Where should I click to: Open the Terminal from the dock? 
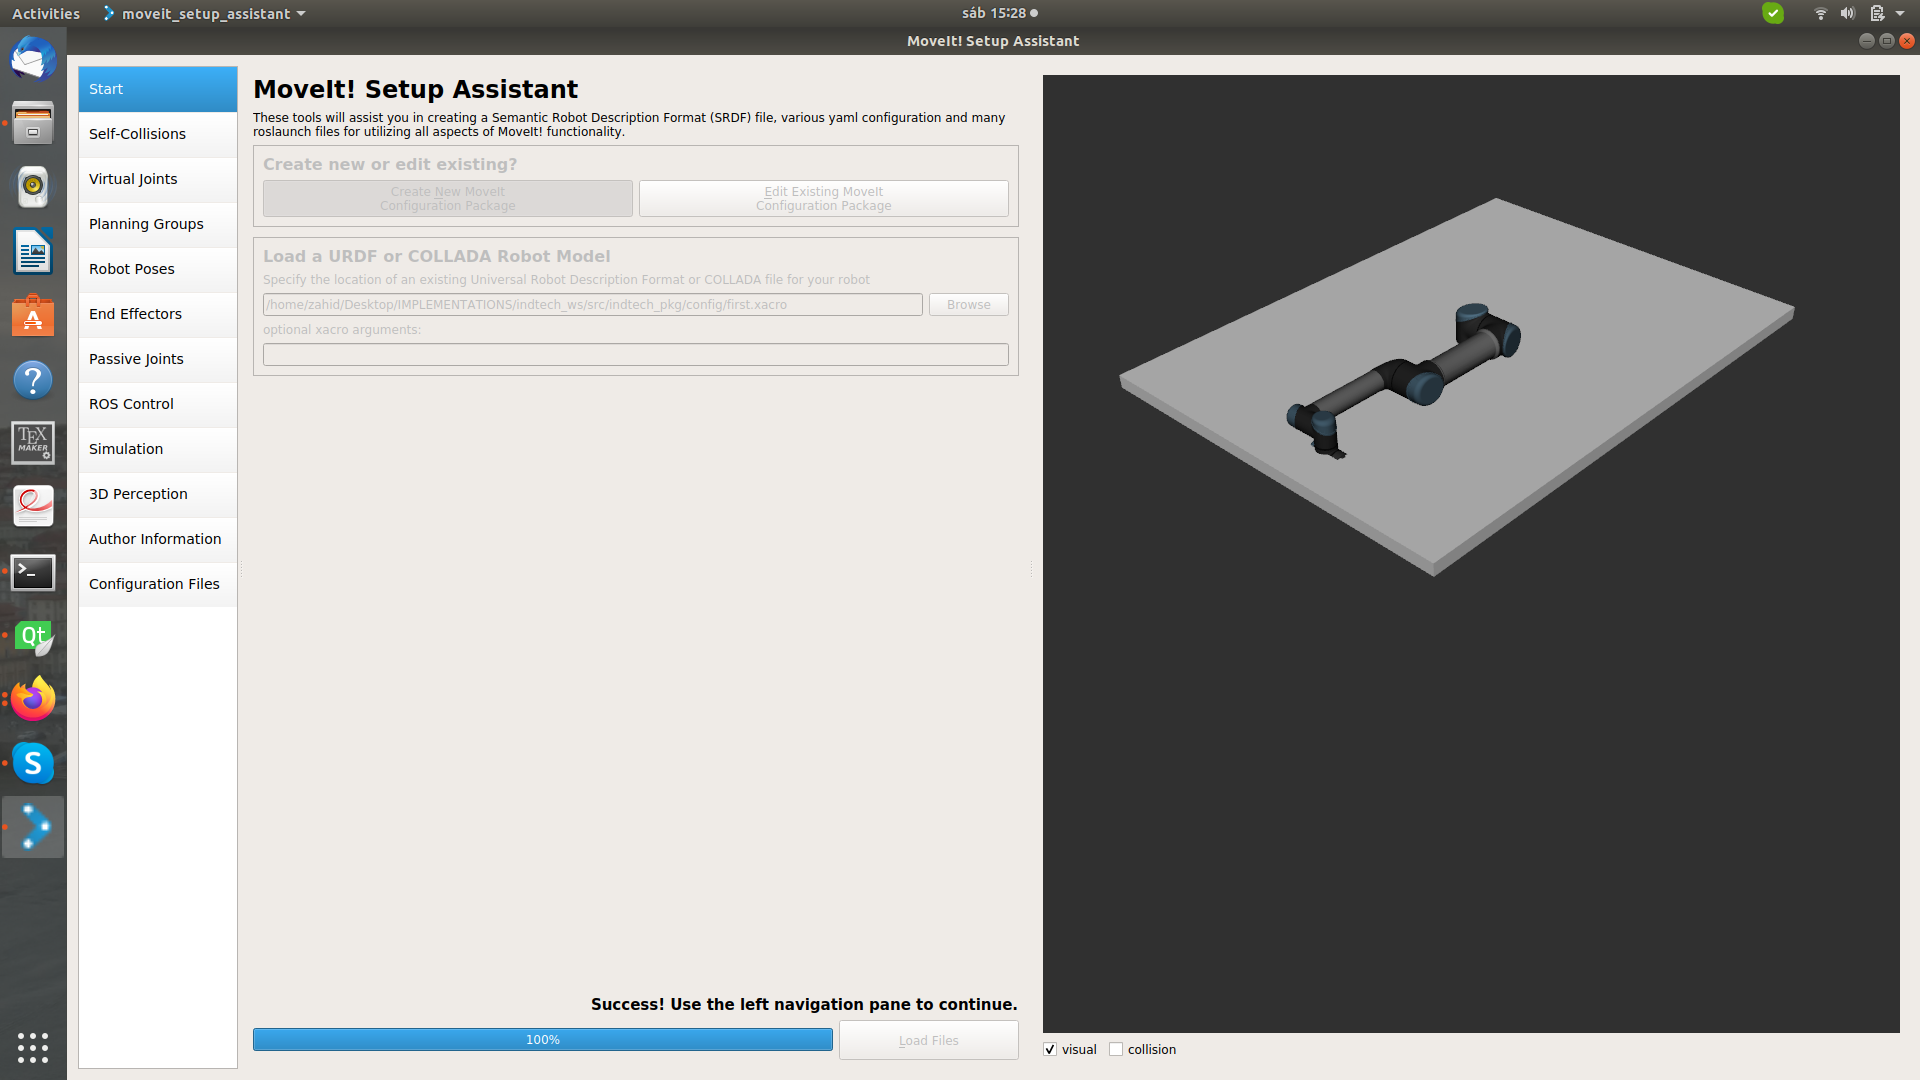click(33, 571)
